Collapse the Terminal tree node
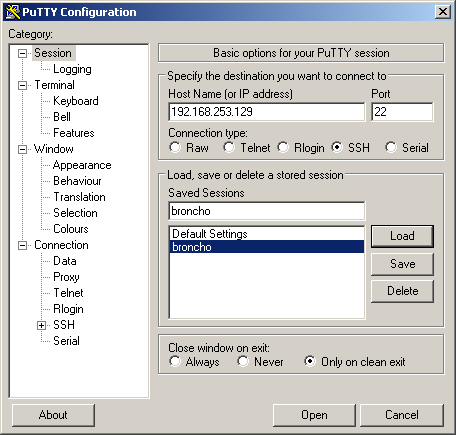 [22, 85]
